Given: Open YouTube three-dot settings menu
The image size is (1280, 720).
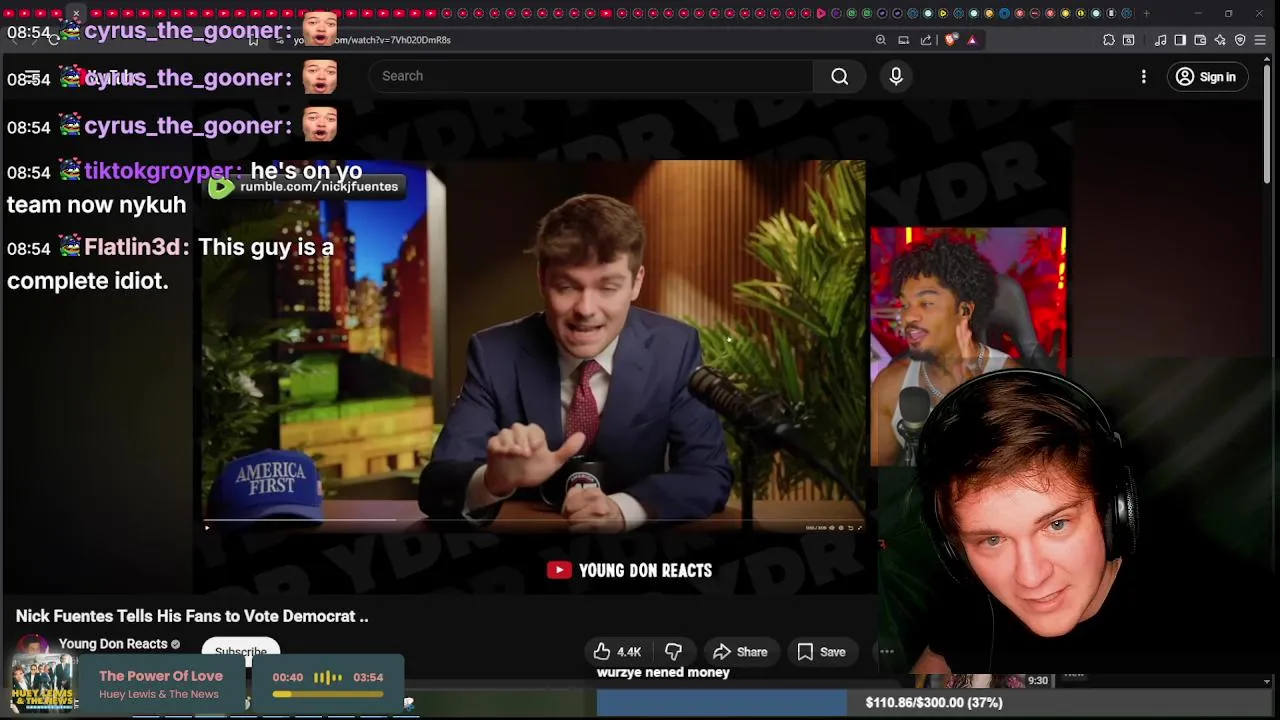Looking at the screenshot, I should (1144, 77).
